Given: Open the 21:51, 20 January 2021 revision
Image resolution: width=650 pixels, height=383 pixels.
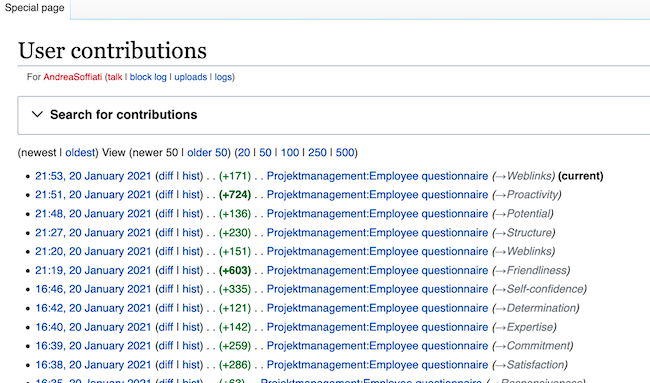Looking at the screenshot, I should click(93, 195).
